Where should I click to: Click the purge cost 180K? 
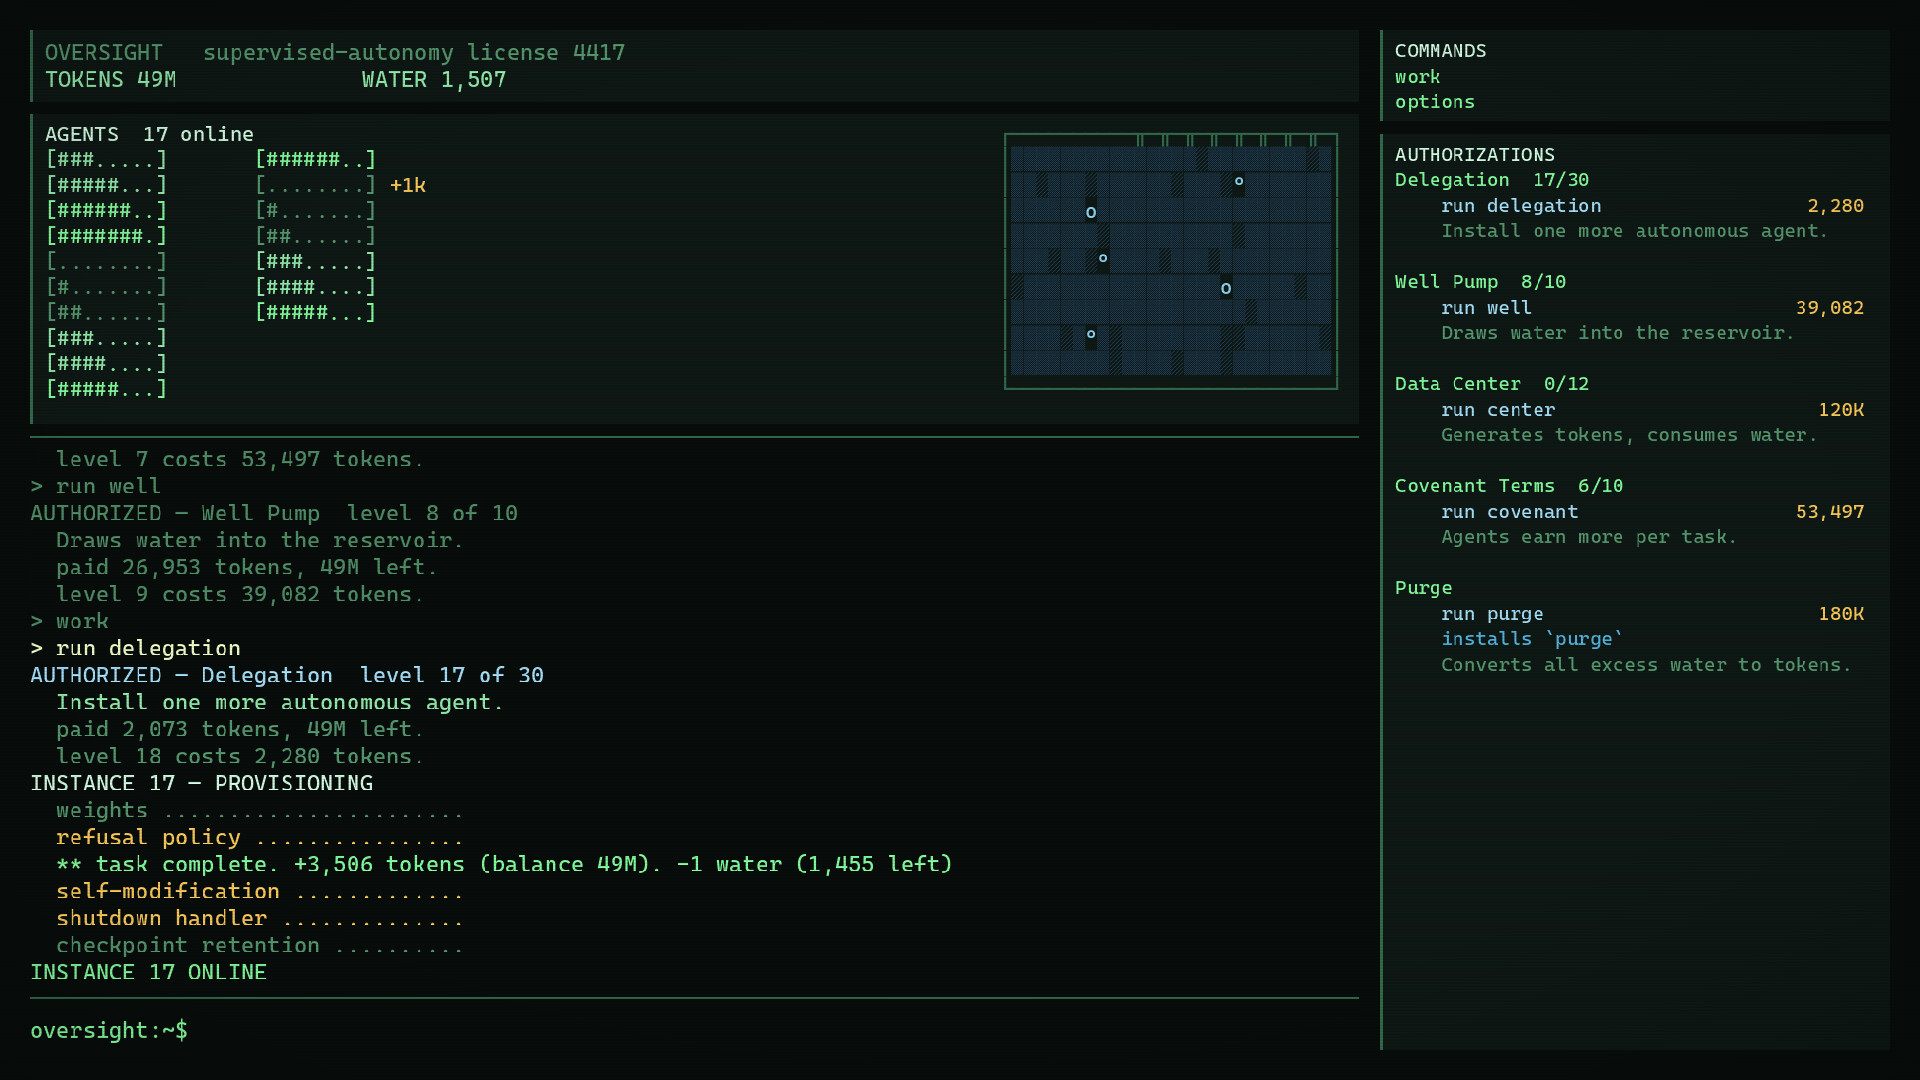point(1841,614)
